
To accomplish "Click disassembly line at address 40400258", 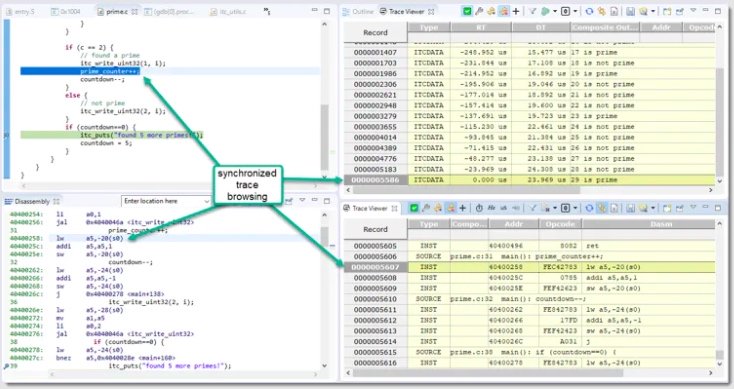I will [167, 238].
